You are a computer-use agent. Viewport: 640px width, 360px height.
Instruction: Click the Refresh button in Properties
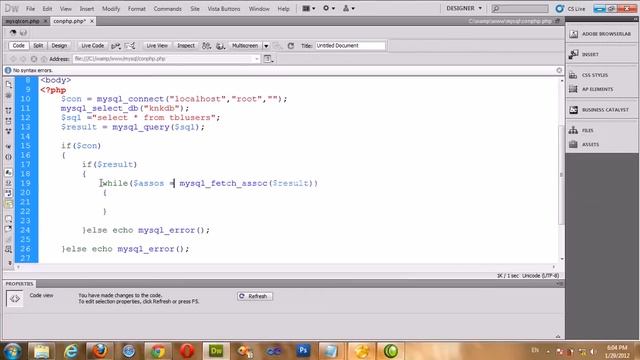click(x=254, y=296)
